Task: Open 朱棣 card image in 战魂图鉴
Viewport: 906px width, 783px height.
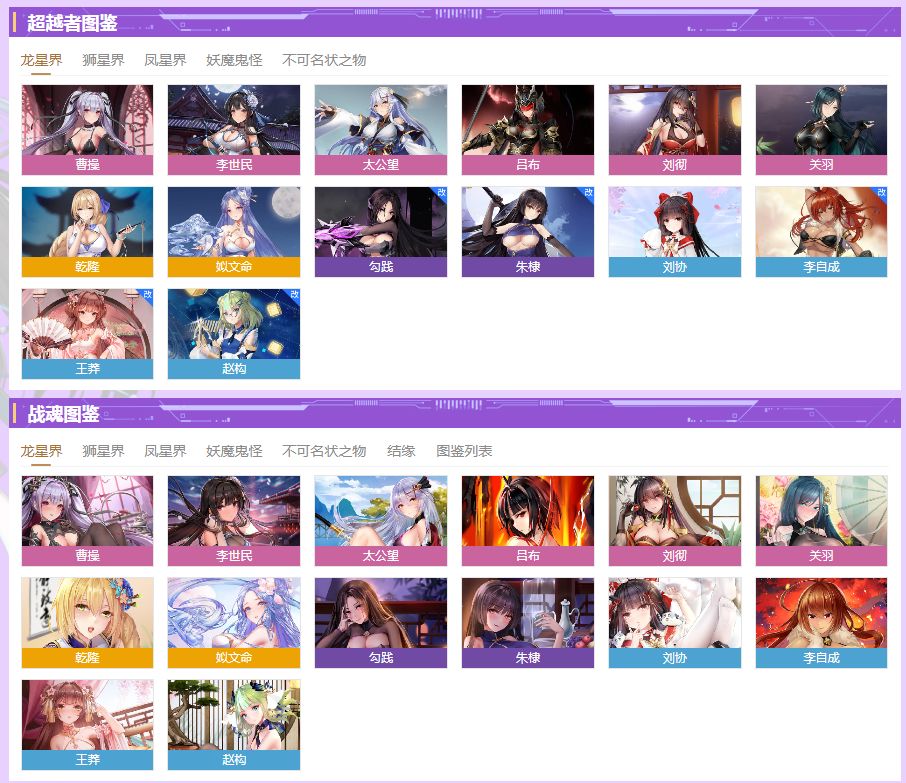Action: point(528,613)
